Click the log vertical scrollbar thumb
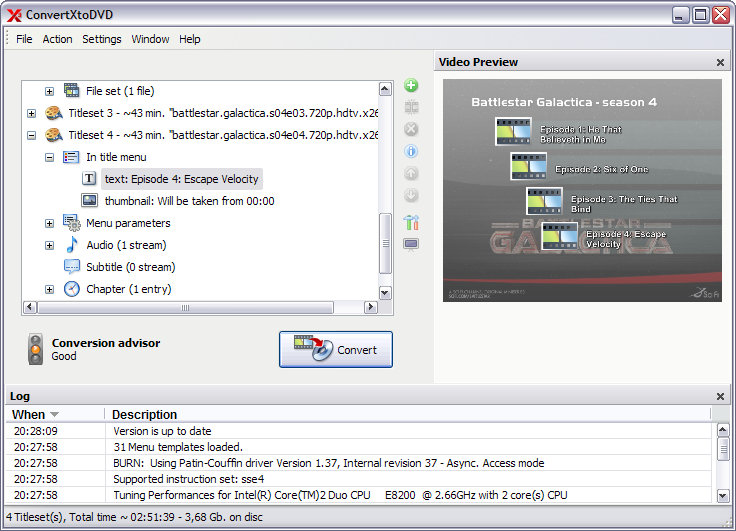Image resolution: width=736 pixels, height=531 pixels. tap(723, 449)
